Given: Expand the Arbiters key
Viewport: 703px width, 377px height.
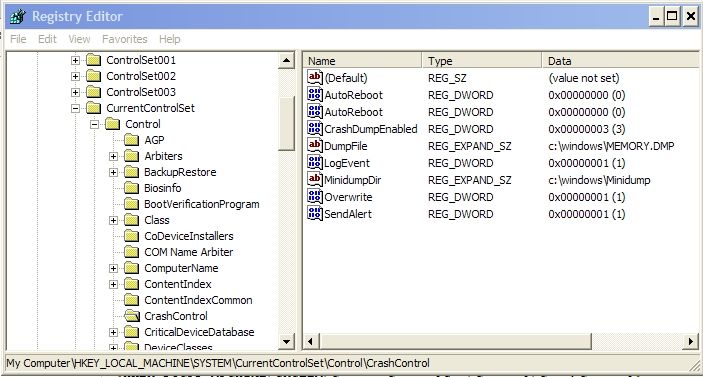Looking at the screenshot, I should [x=113, y=156].
